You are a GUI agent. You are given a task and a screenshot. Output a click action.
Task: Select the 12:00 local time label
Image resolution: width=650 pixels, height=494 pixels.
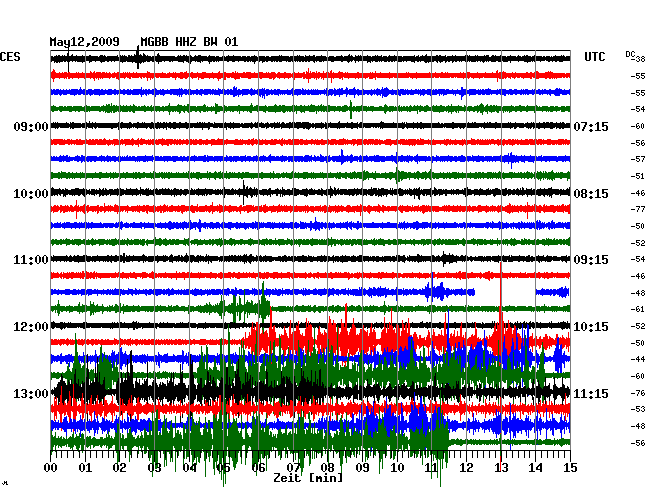[31, 327]
